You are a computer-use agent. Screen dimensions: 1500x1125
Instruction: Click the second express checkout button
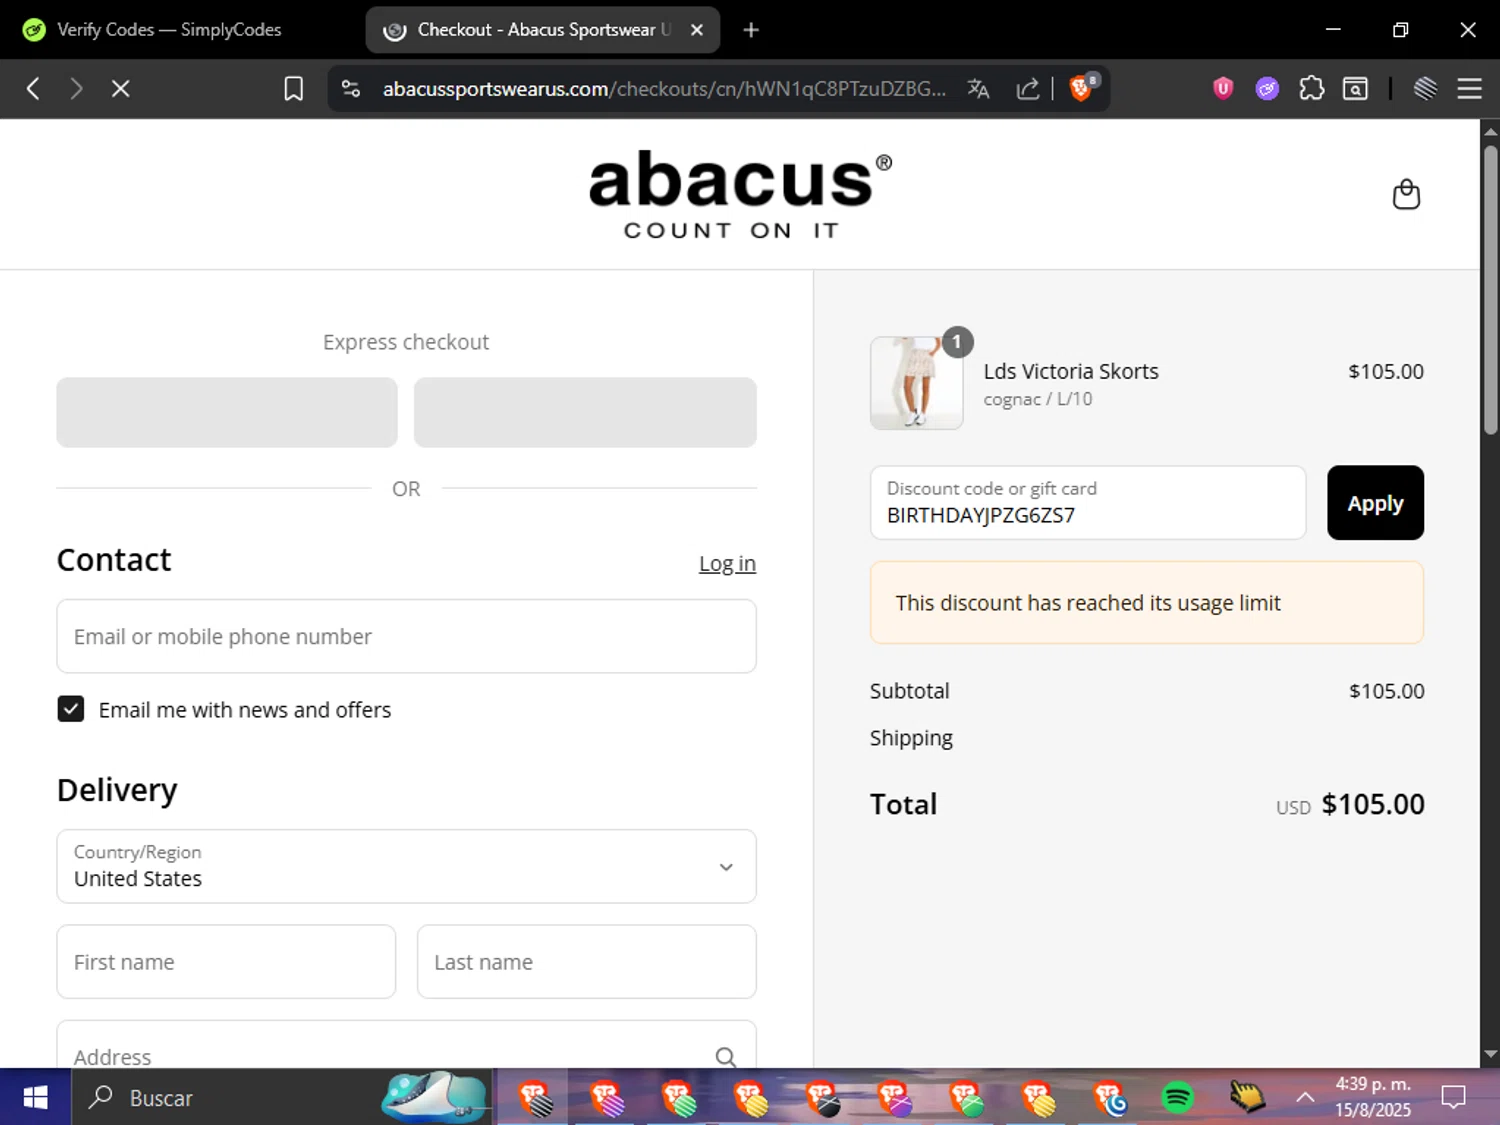585,412
